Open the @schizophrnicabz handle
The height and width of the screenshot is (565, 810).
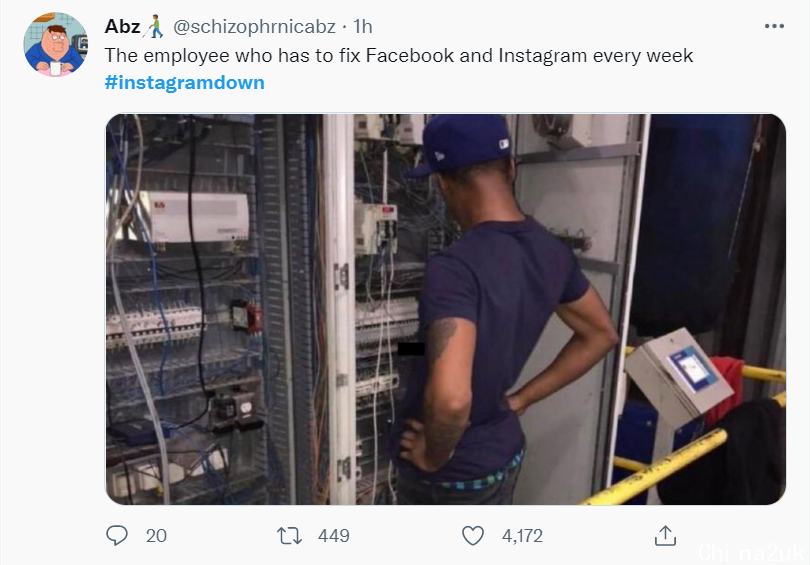(254, 26)
